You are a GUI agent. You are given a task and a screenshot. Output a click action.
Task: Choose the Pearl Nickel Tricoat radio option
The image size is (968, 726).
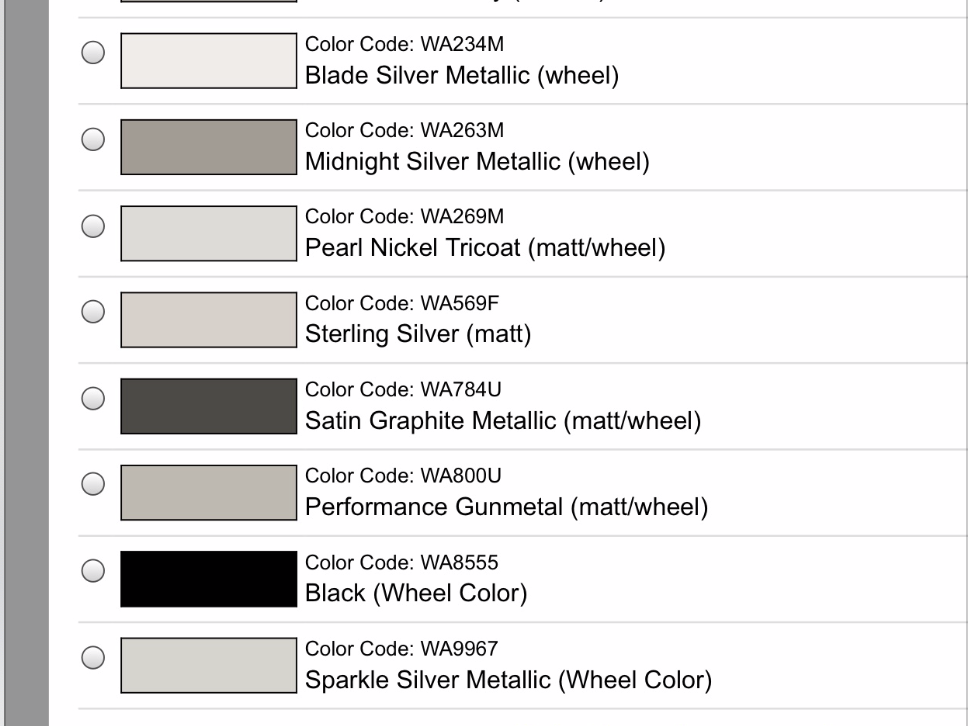point(93,226)
